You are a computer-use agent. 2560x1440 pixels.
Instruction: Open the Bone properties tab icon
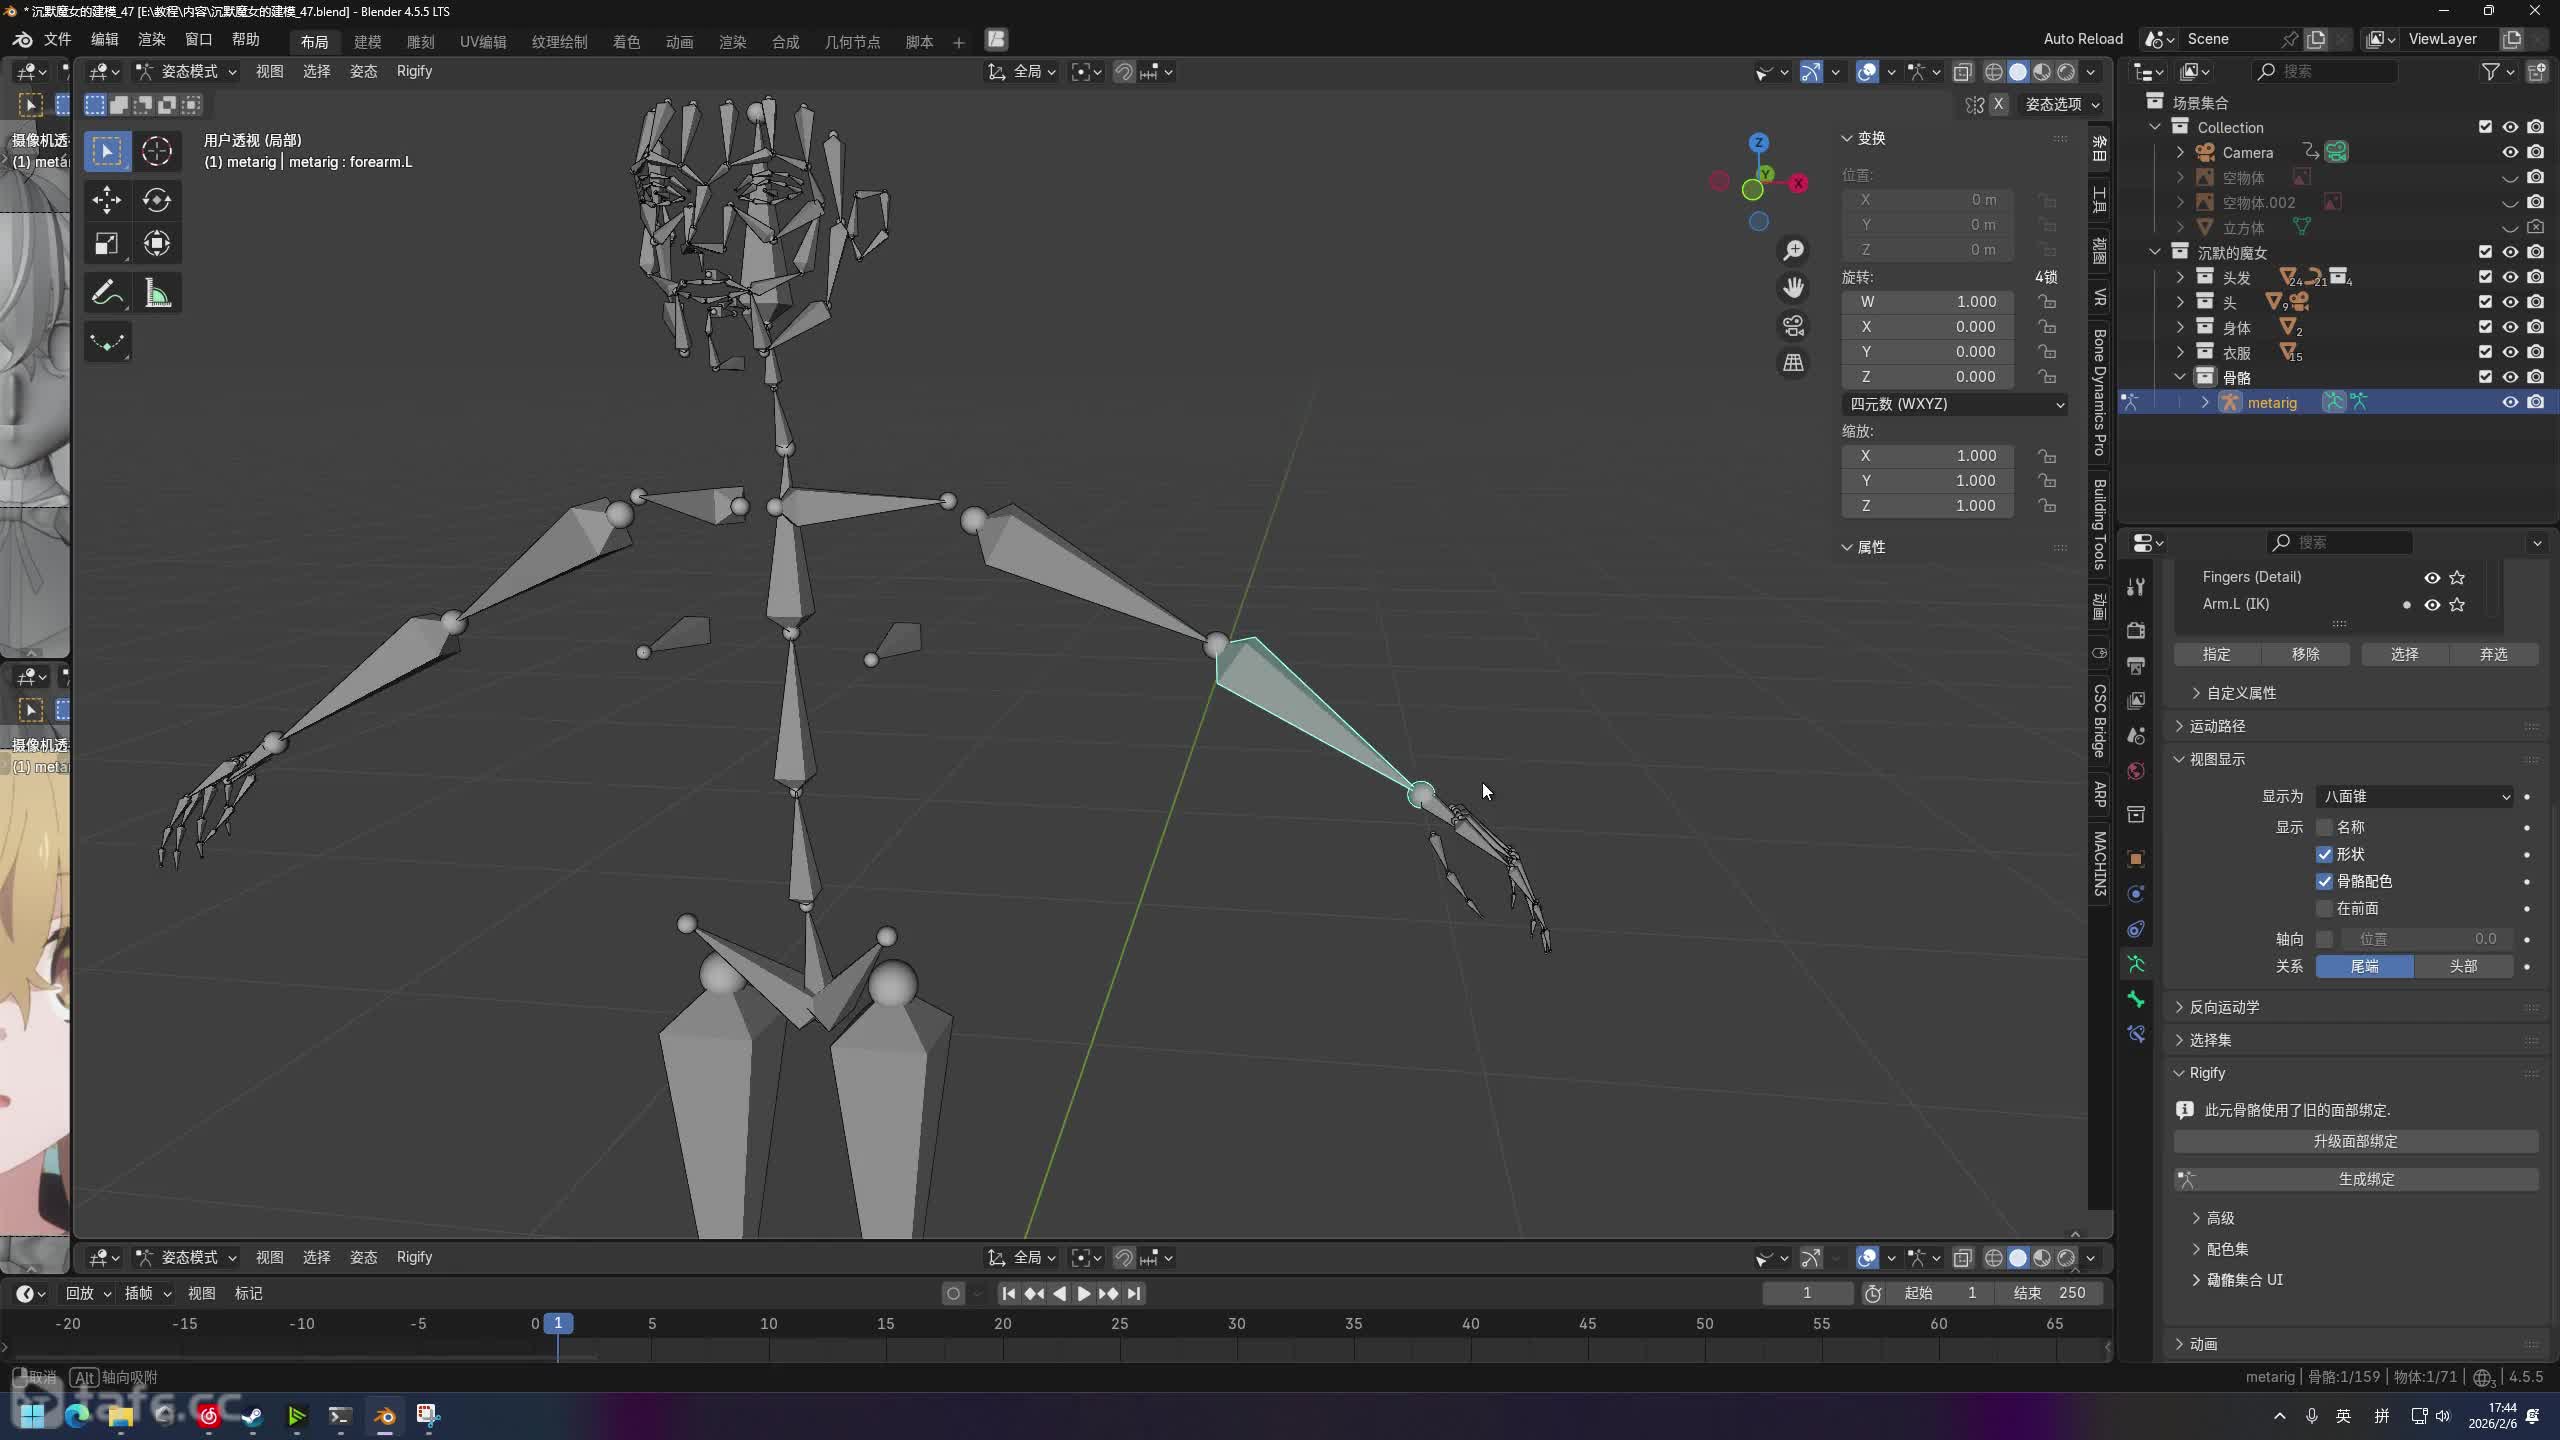pyautogui.click(x=2136, y=999)
